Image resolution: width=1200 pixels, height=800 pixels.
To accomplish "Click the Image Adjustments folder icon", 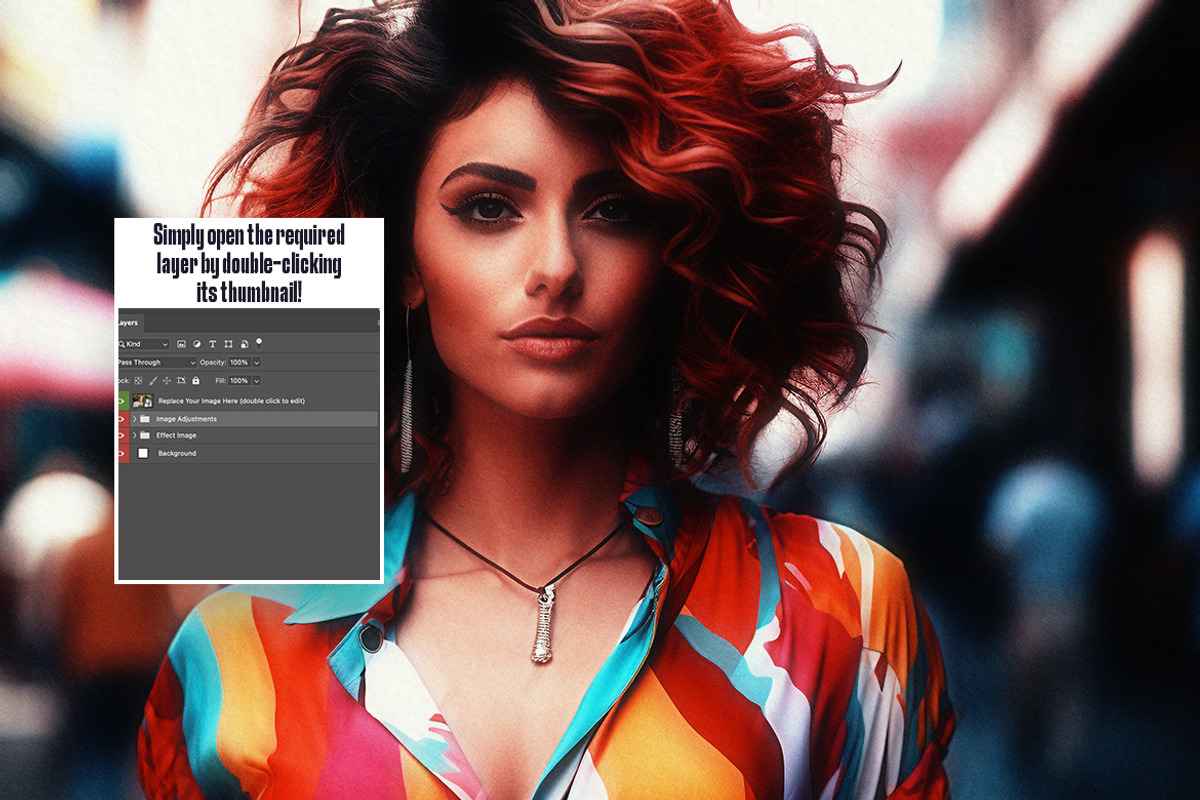I will click(x=145, y=419).
